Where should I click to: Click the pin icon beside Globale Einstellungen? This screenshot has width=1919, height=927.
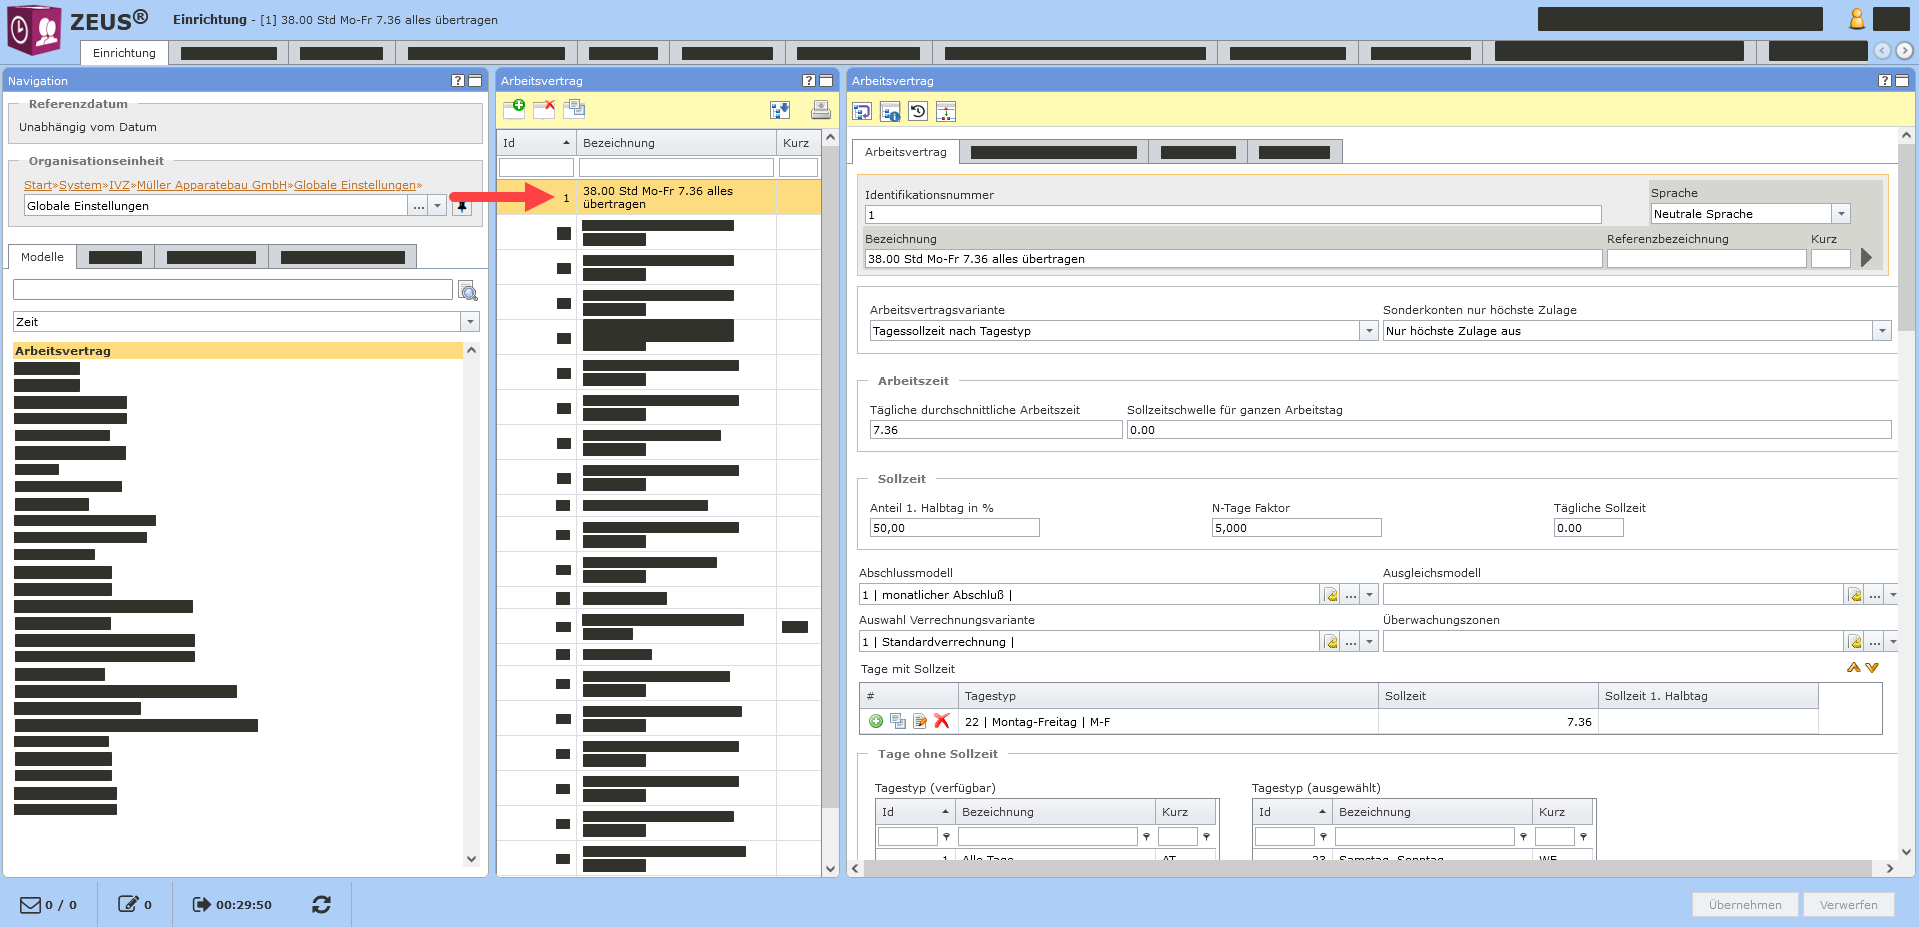[461, 206]
